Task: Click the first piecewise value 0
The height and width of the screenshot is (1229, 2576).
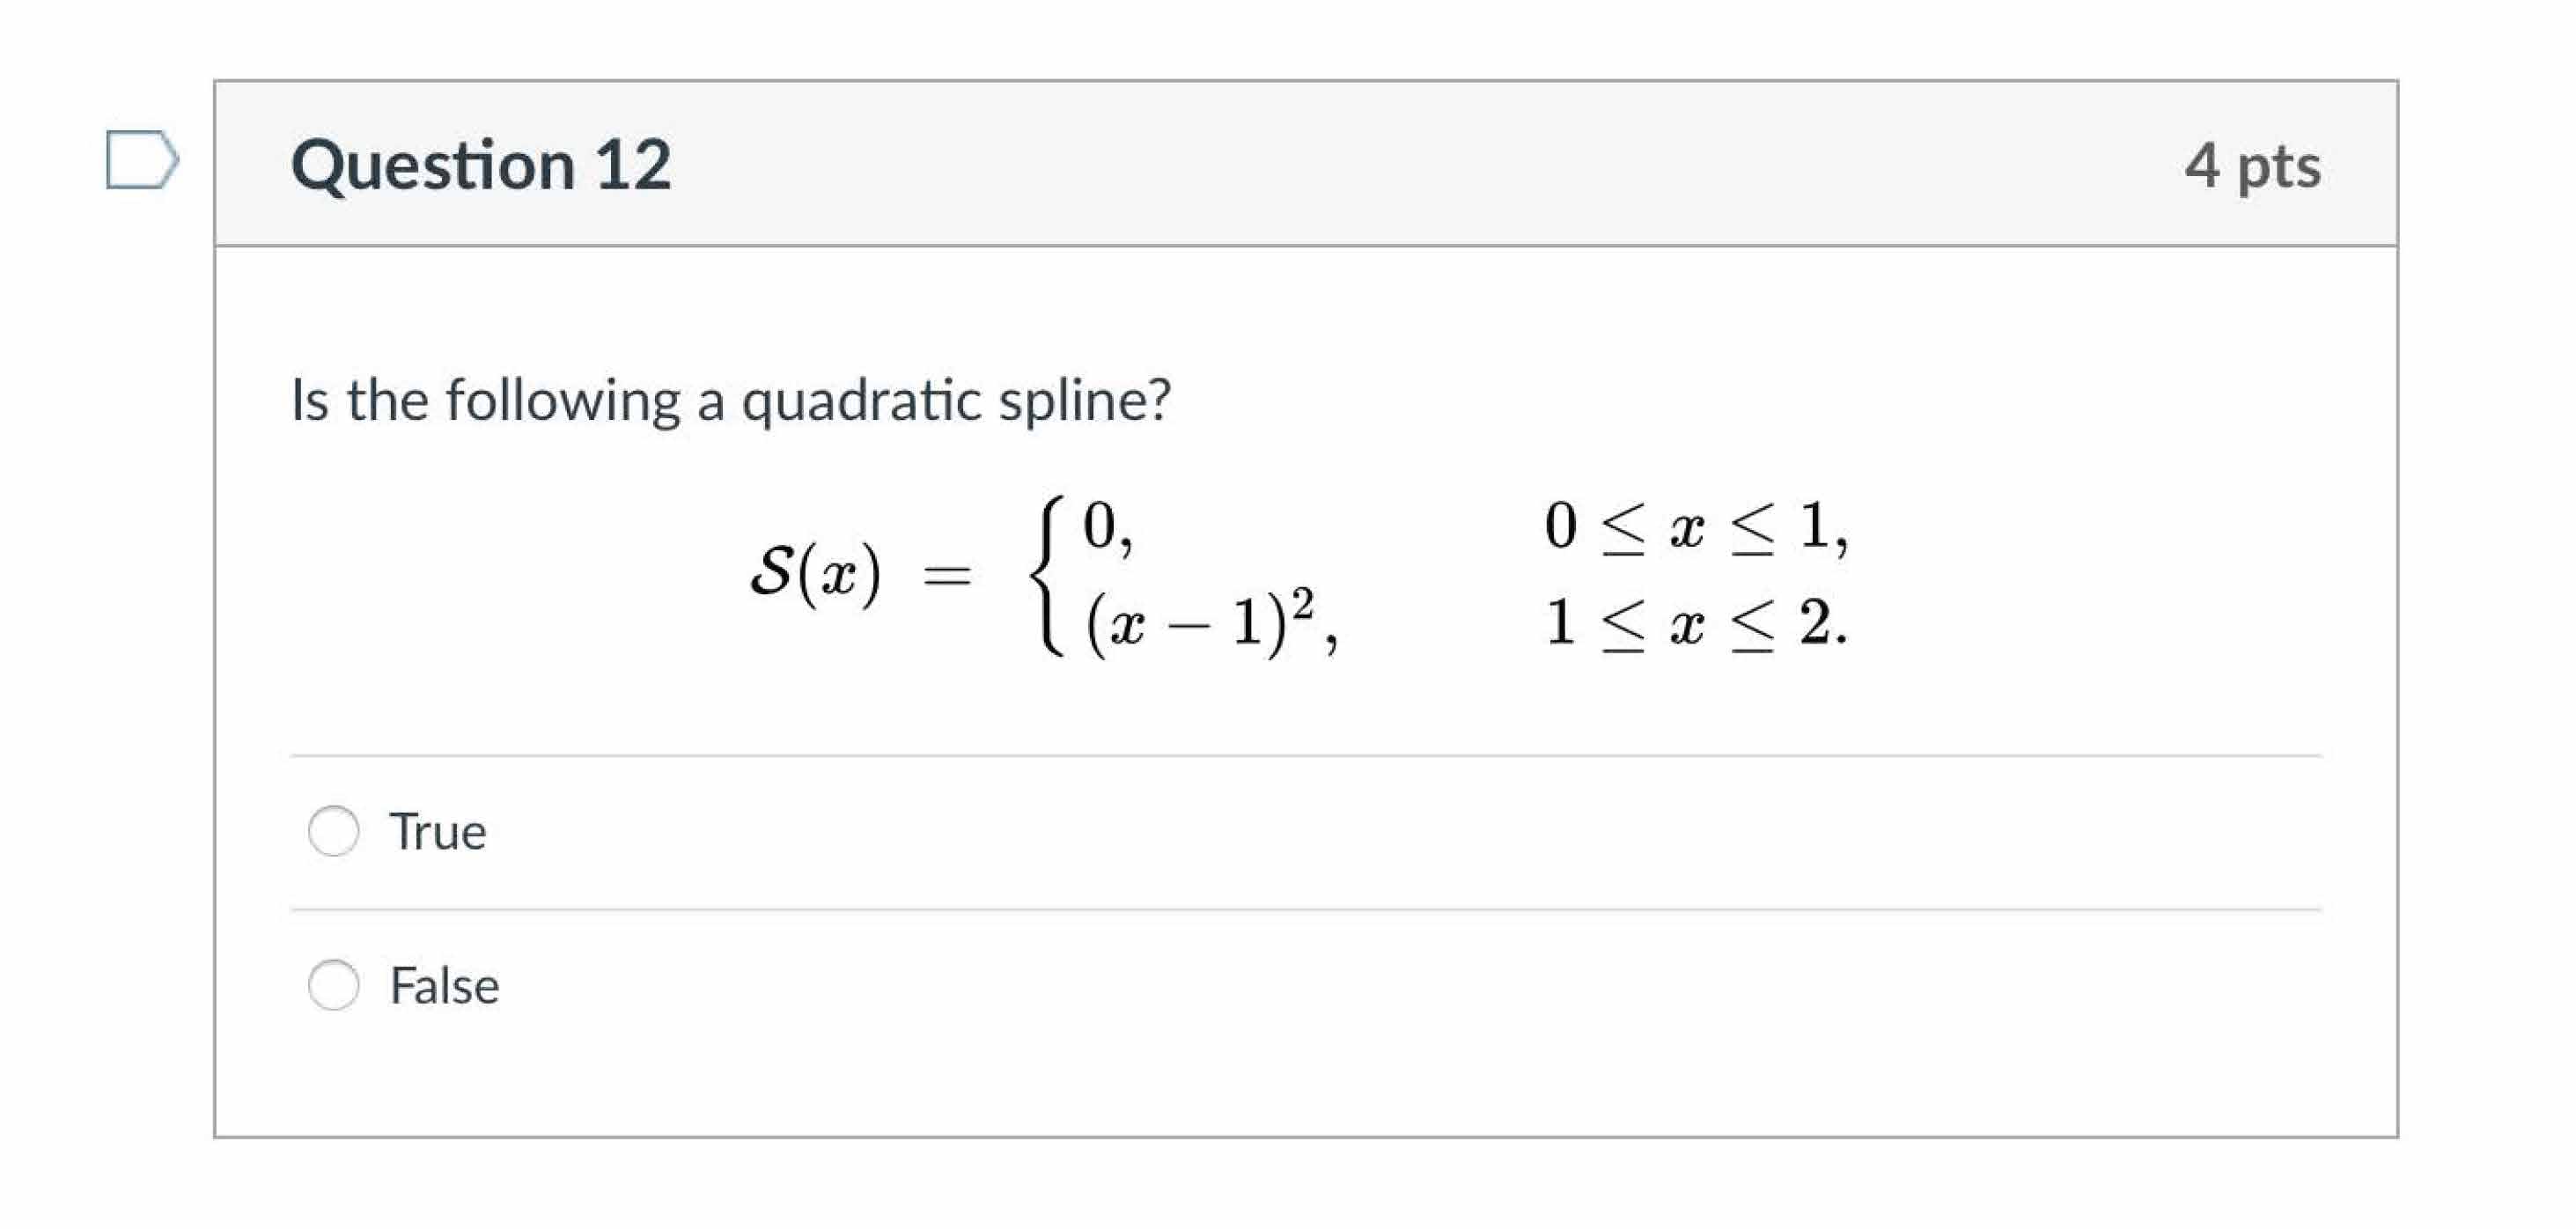Action: pos(1100,524)
